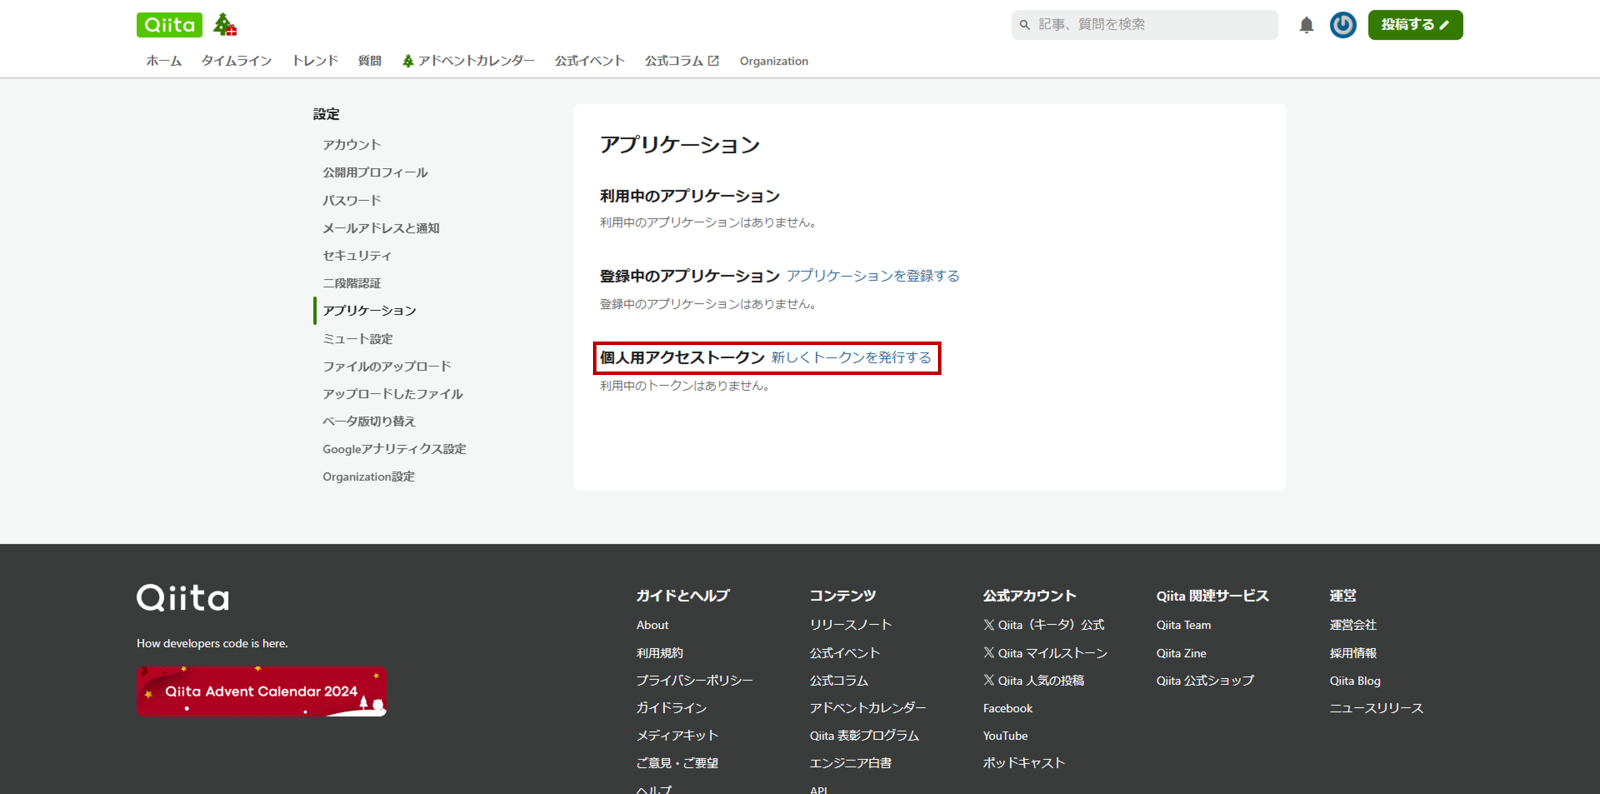Open the footer YouTube link

(1005, 736)
